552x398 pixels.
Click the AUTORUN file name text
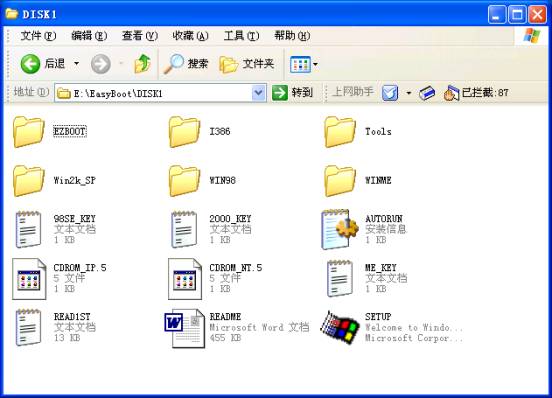(x=384, y=219)
